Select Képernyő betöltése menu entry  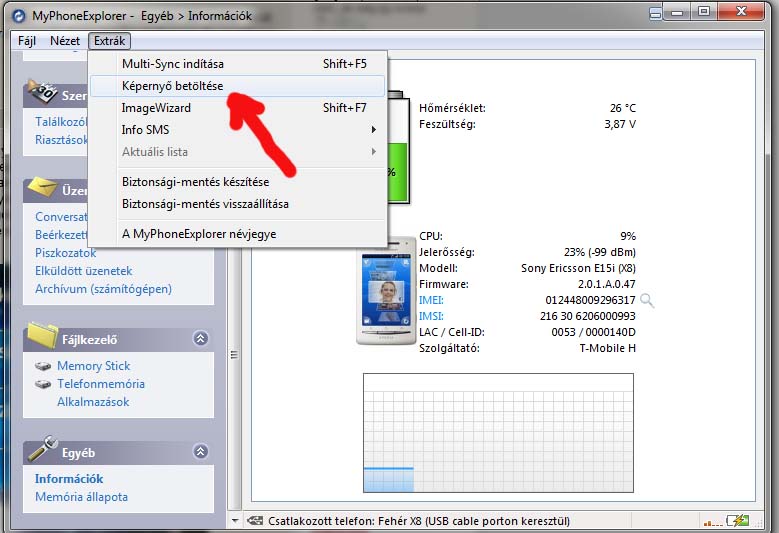[x=237, y=86]
